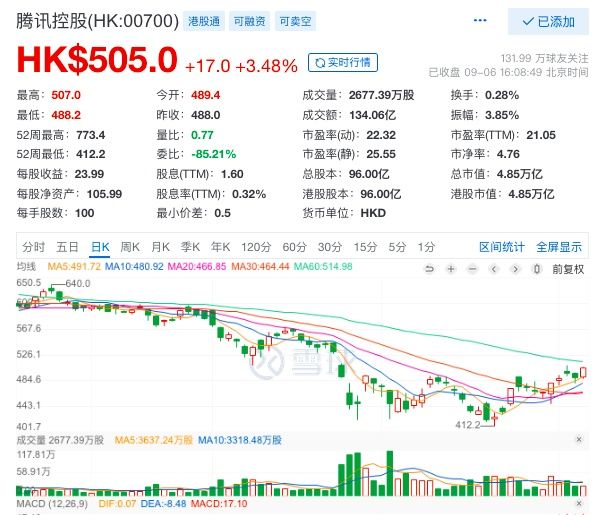Select the 港股通 tag
Image resolution: width=613 pixels, height=515 pixels.
204,21
